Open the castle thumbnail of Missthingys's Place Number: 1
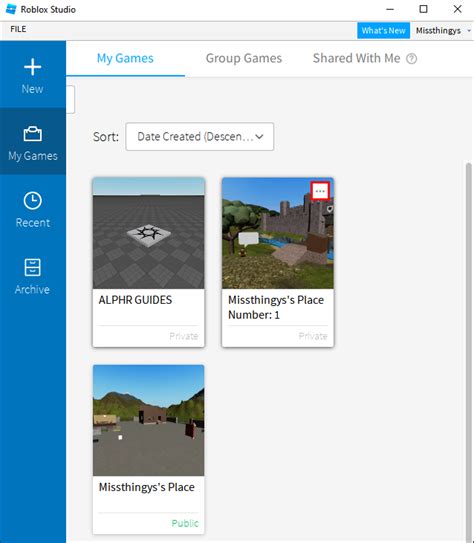This screenshot has width=474, height=543. (278, 233)
